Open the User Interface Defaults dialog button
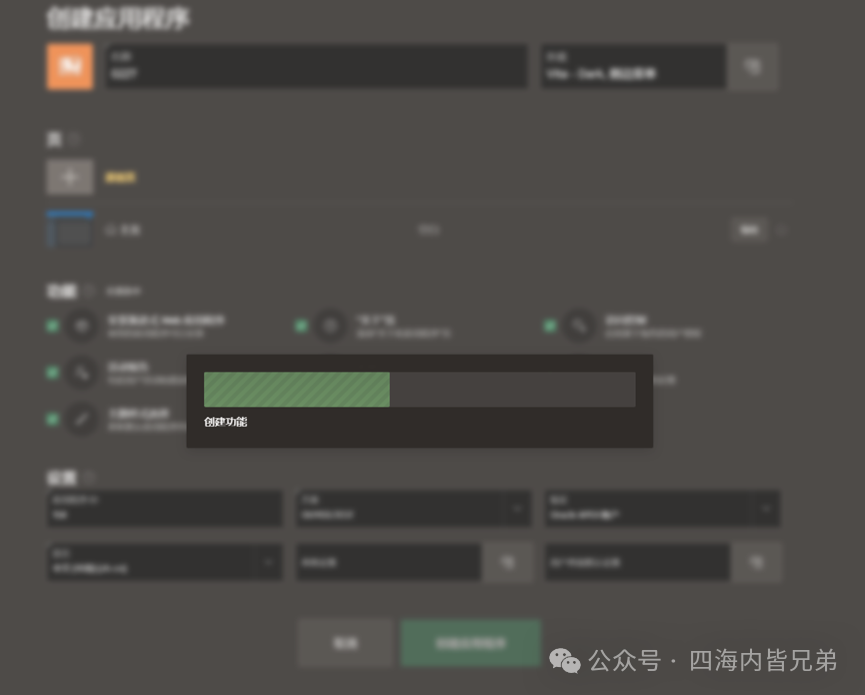865x695 pixels. (756, 562)
